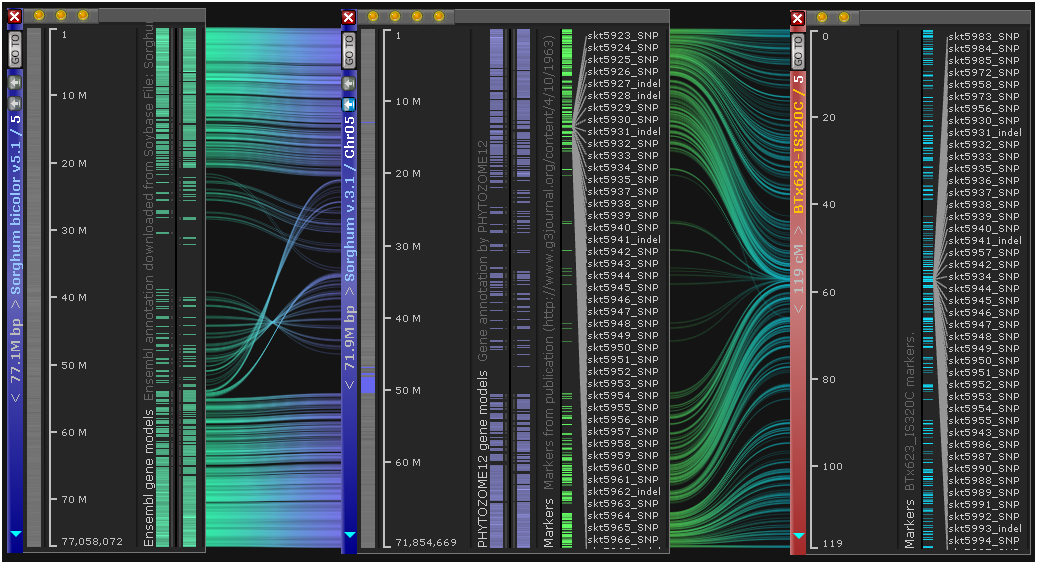Expand cyan triangle at bottom of BTx623-IS320C panel
This screenshot has width=1037, height=564.
(x=798, y=536)
